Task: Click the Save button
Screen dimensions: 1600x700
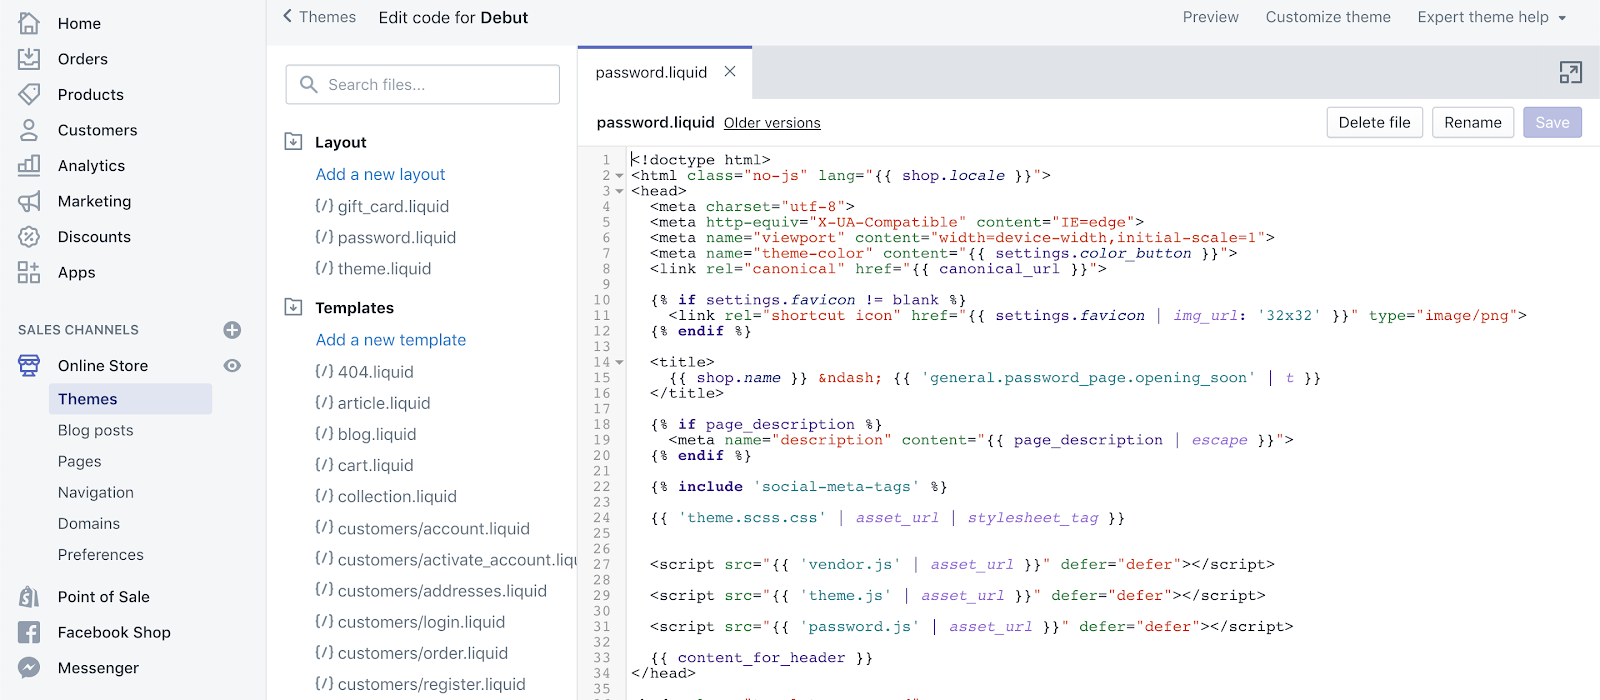Action: coord(1552,122)
